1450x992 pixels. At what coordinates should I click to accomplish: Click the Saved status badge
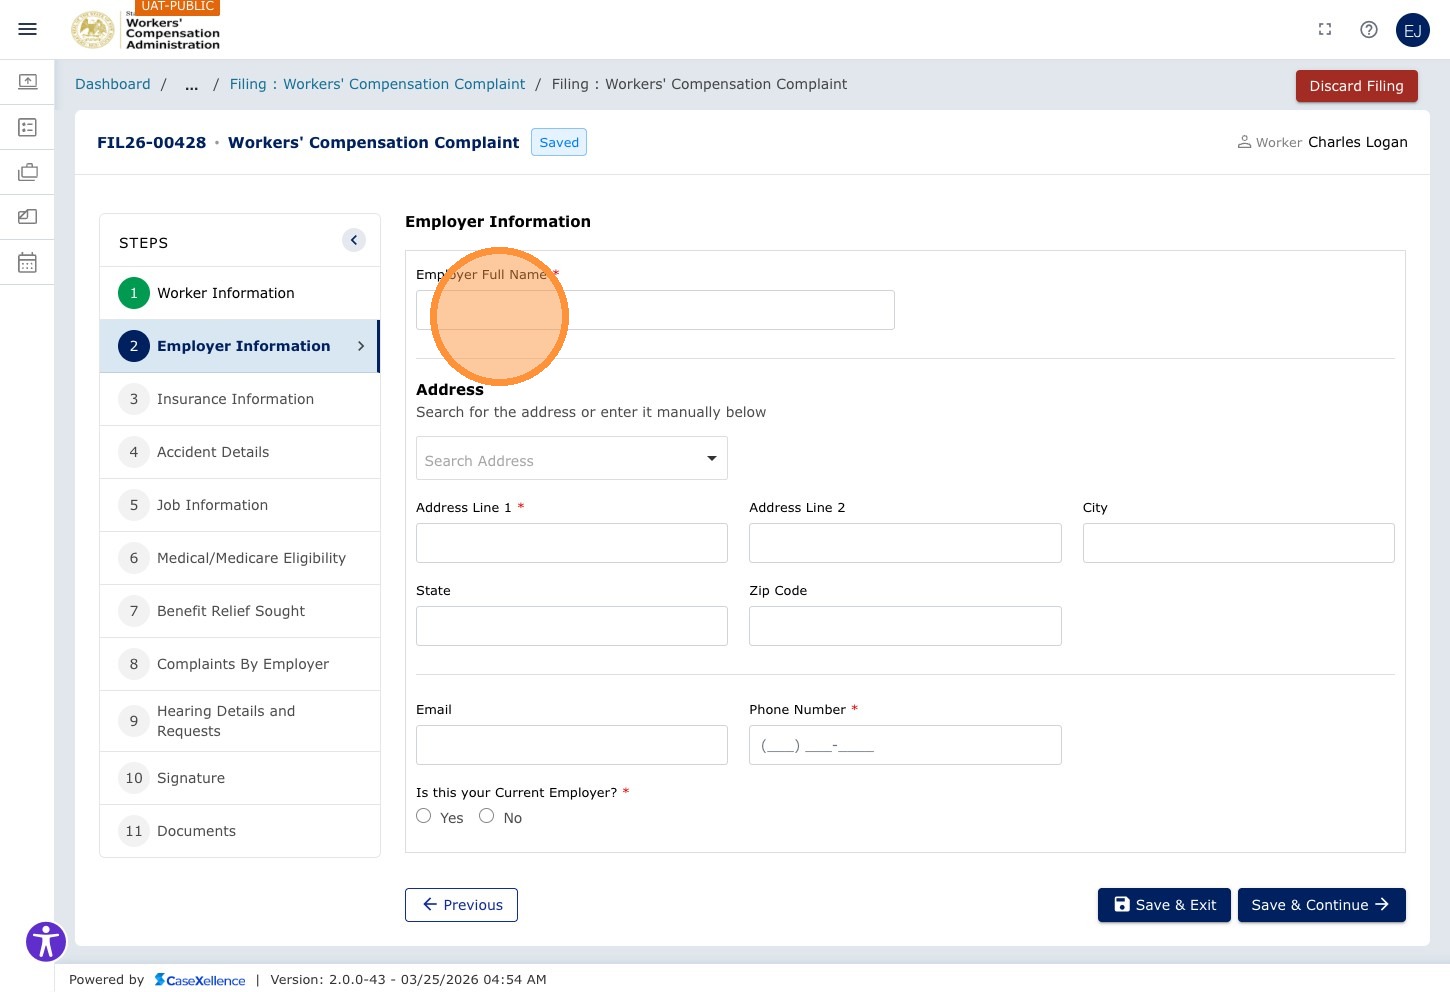coord(559,142)
